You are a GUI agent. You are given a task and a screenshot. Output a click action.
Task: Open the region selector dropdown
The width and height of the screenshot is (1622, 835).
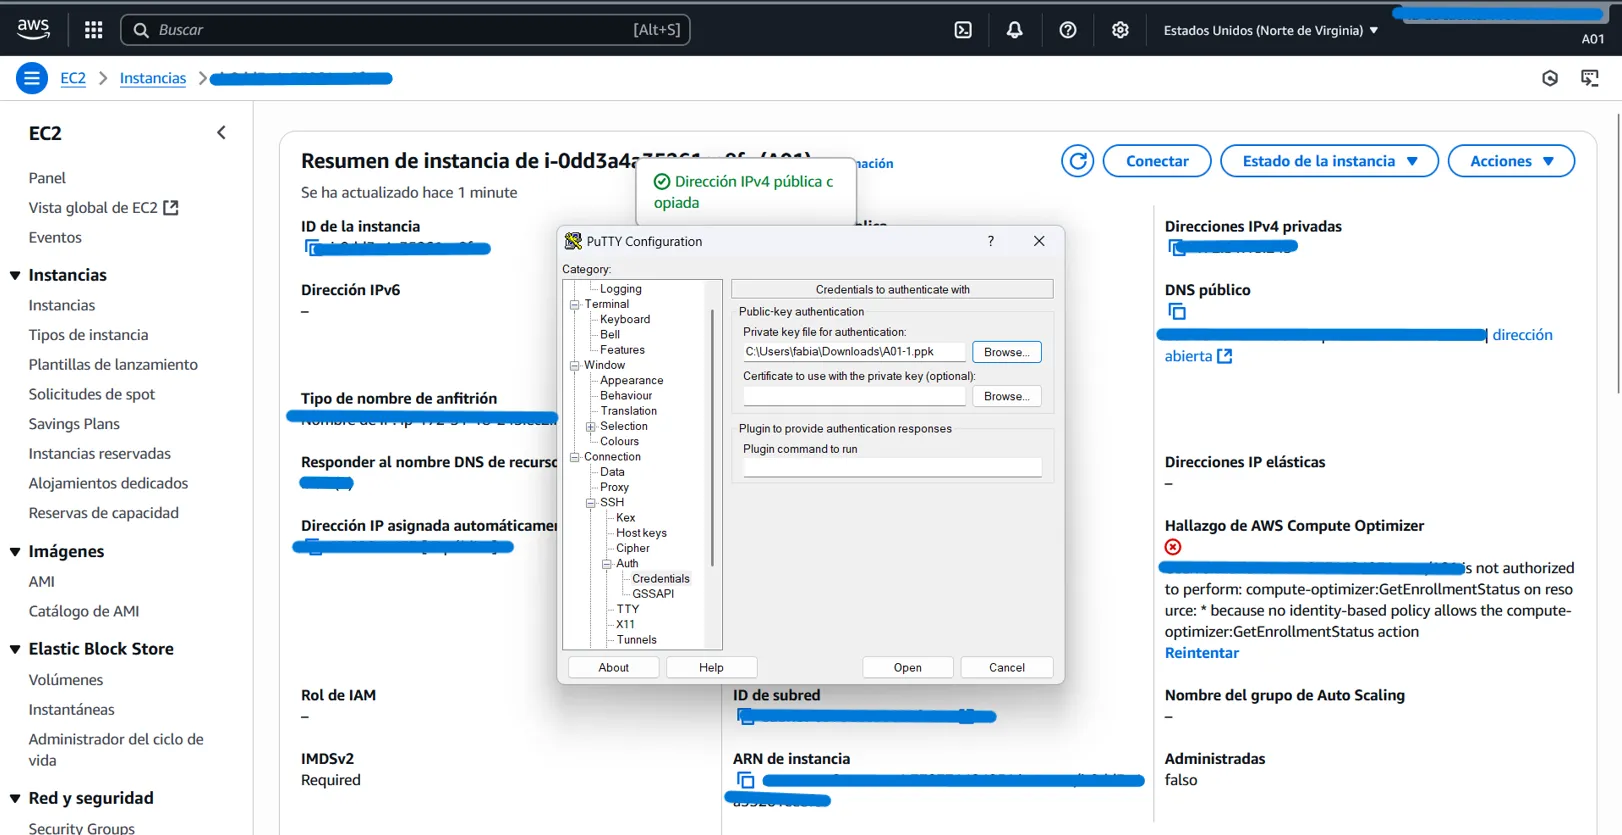pos(1270,30)
